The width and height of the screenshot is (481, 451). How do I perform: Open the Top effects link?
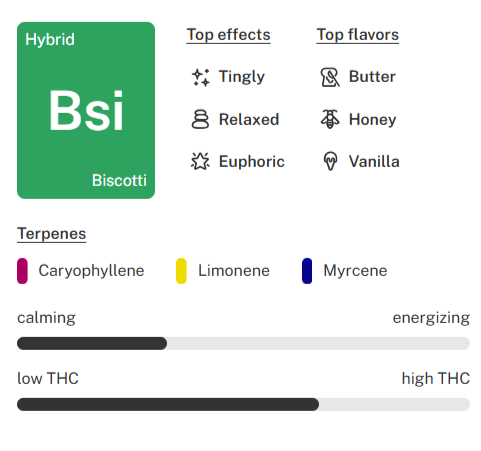coord(228,35)
